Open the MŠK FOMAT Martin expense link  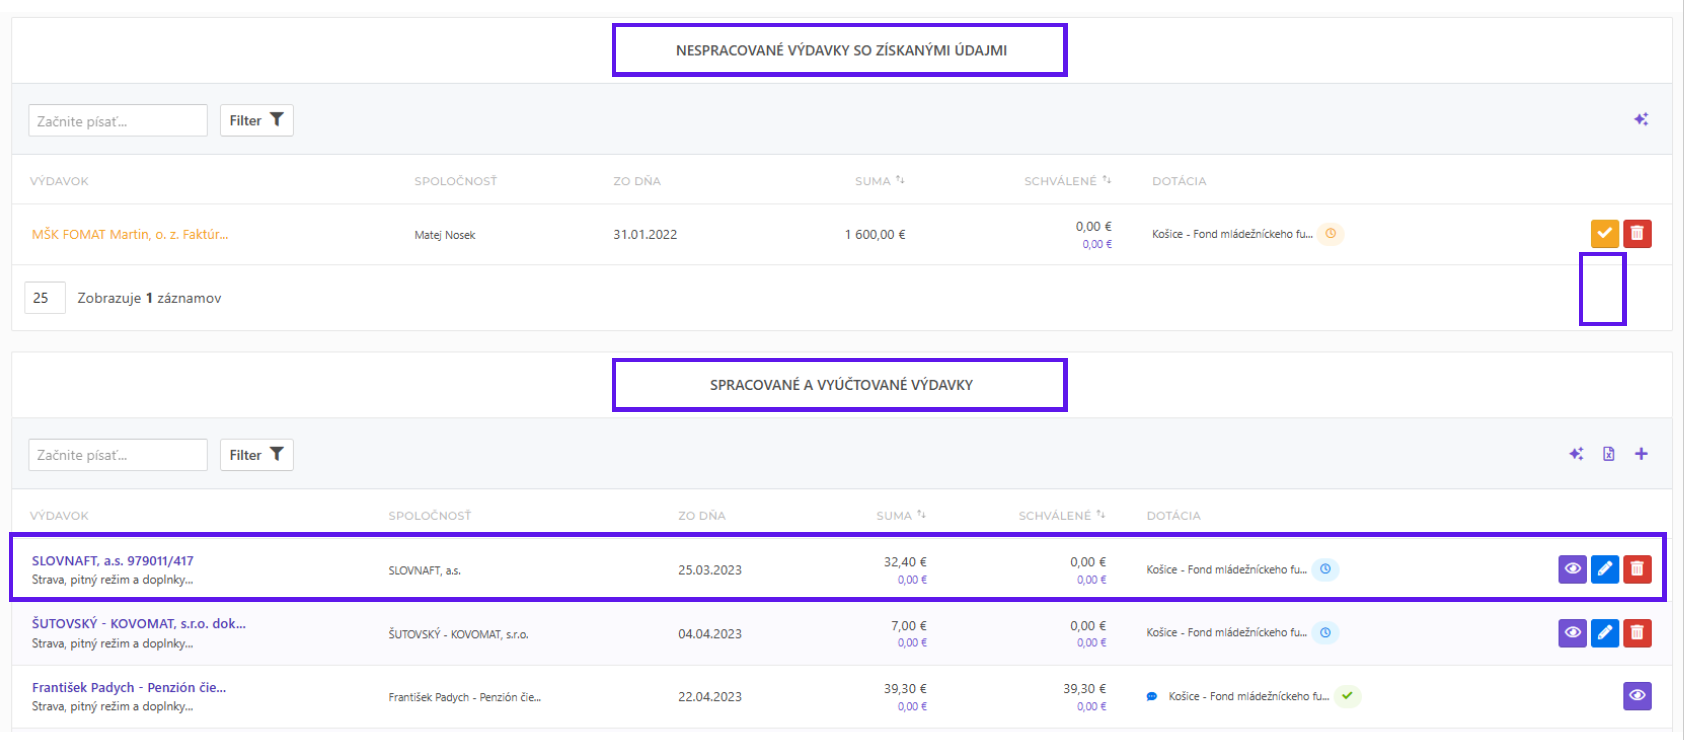point(130,234)
